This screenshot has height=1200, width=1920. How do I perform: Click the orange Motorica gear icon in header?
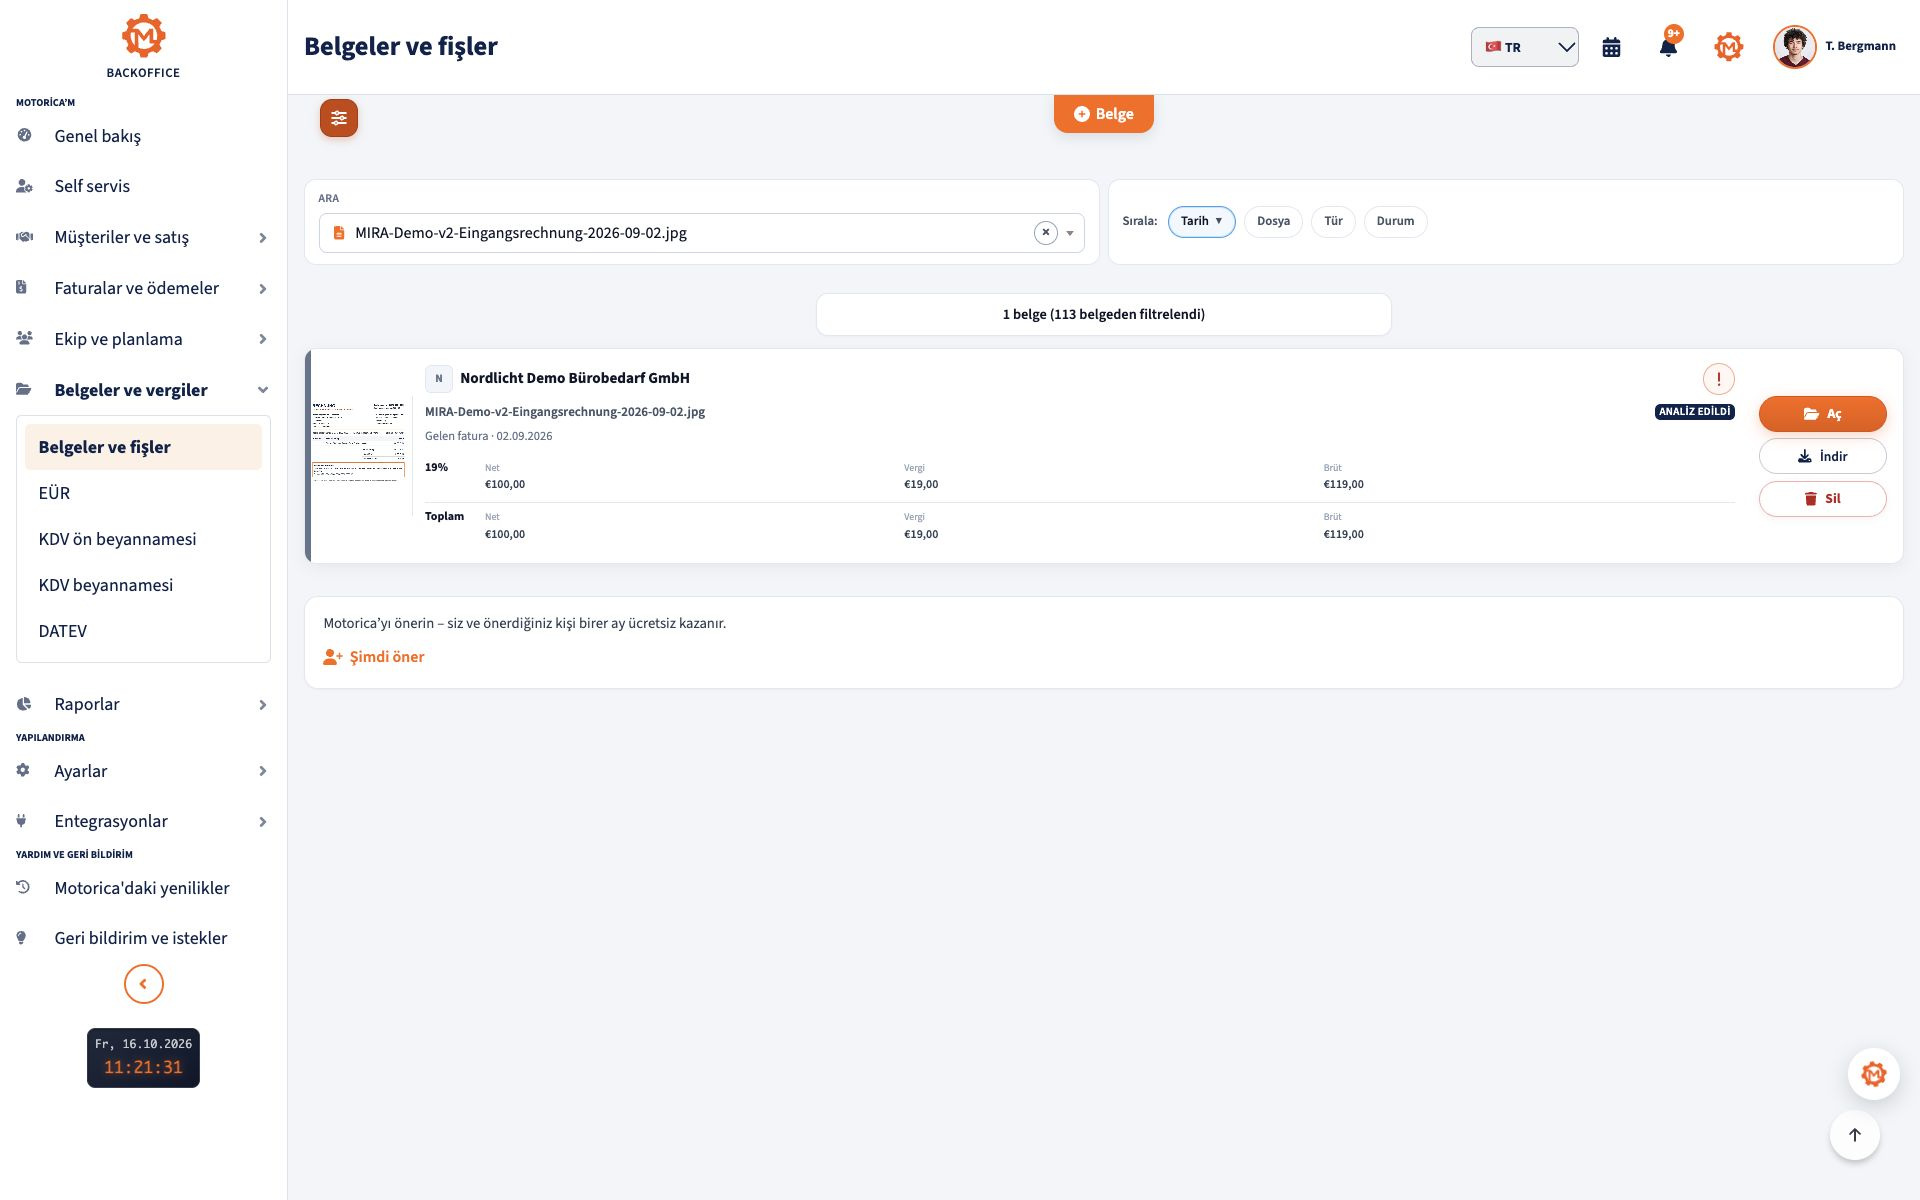(1728, 47)
